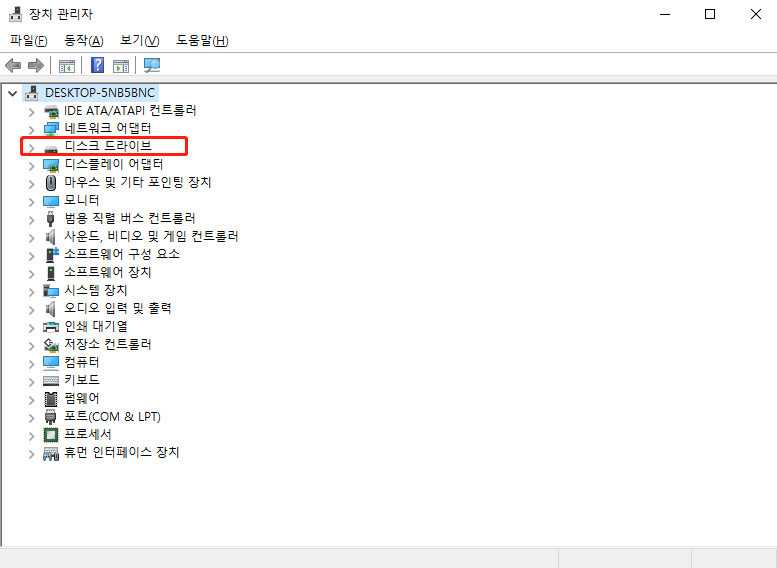
Task: Click the 소프트웨어 장치 icon
Action: click(51, 273)
